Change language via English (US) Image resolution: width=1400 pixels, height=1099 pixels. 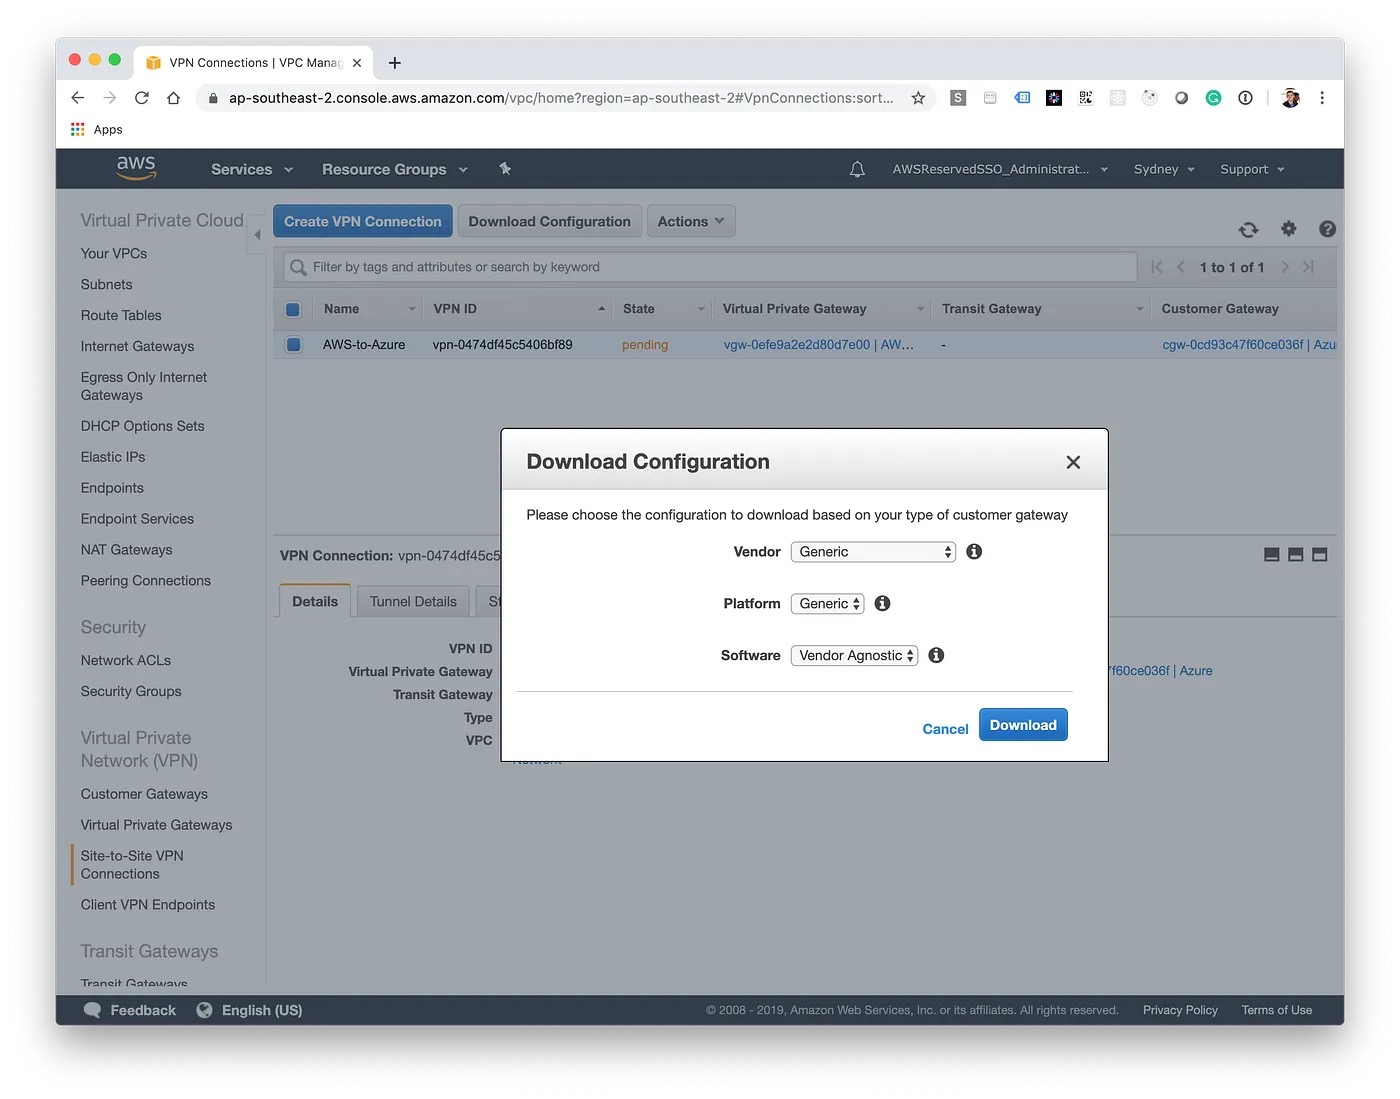pos(250,1010)
